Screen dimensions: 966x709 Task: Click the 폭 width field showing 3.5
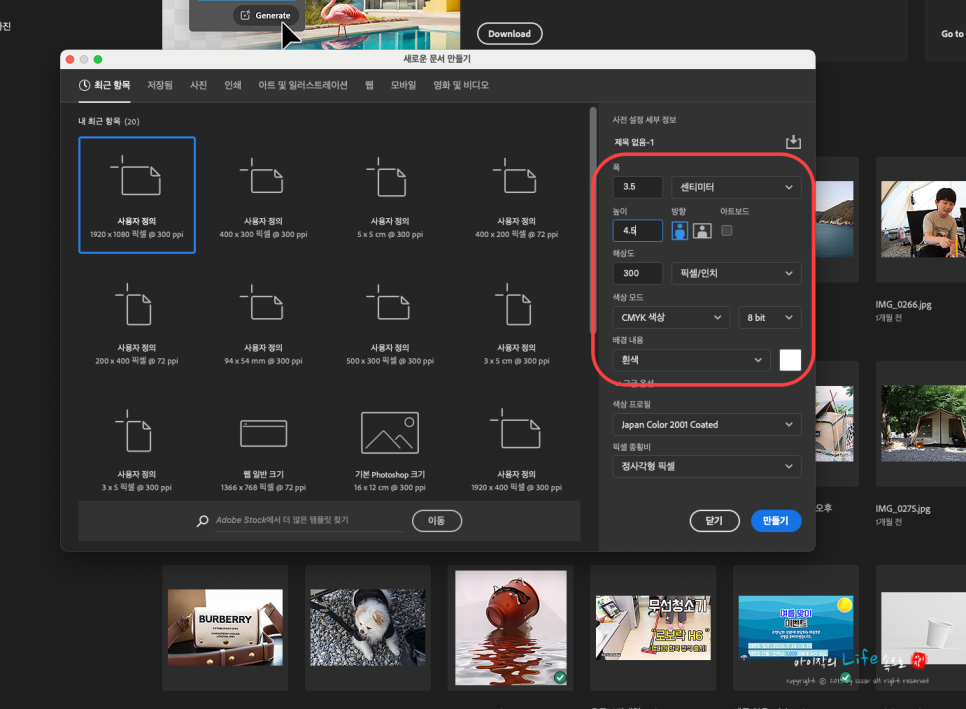[638, 187]
